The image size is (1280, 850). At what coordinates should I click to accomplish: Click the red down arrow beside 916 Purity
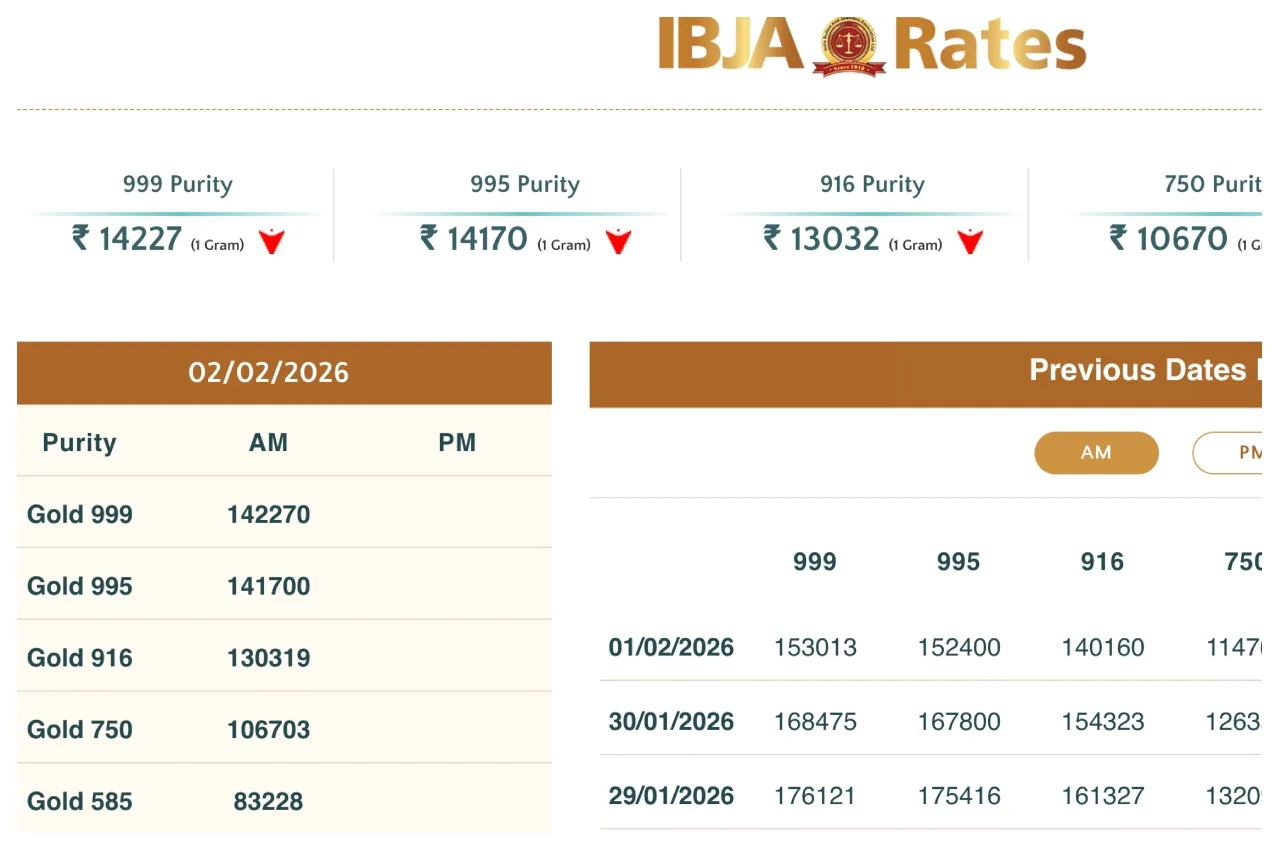(x=970, y=241)
